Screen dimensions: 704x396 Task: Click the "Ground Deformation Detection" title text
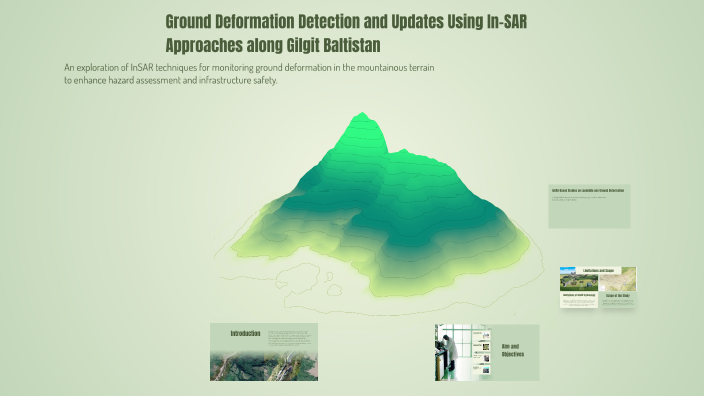click(x=346, y=33)
